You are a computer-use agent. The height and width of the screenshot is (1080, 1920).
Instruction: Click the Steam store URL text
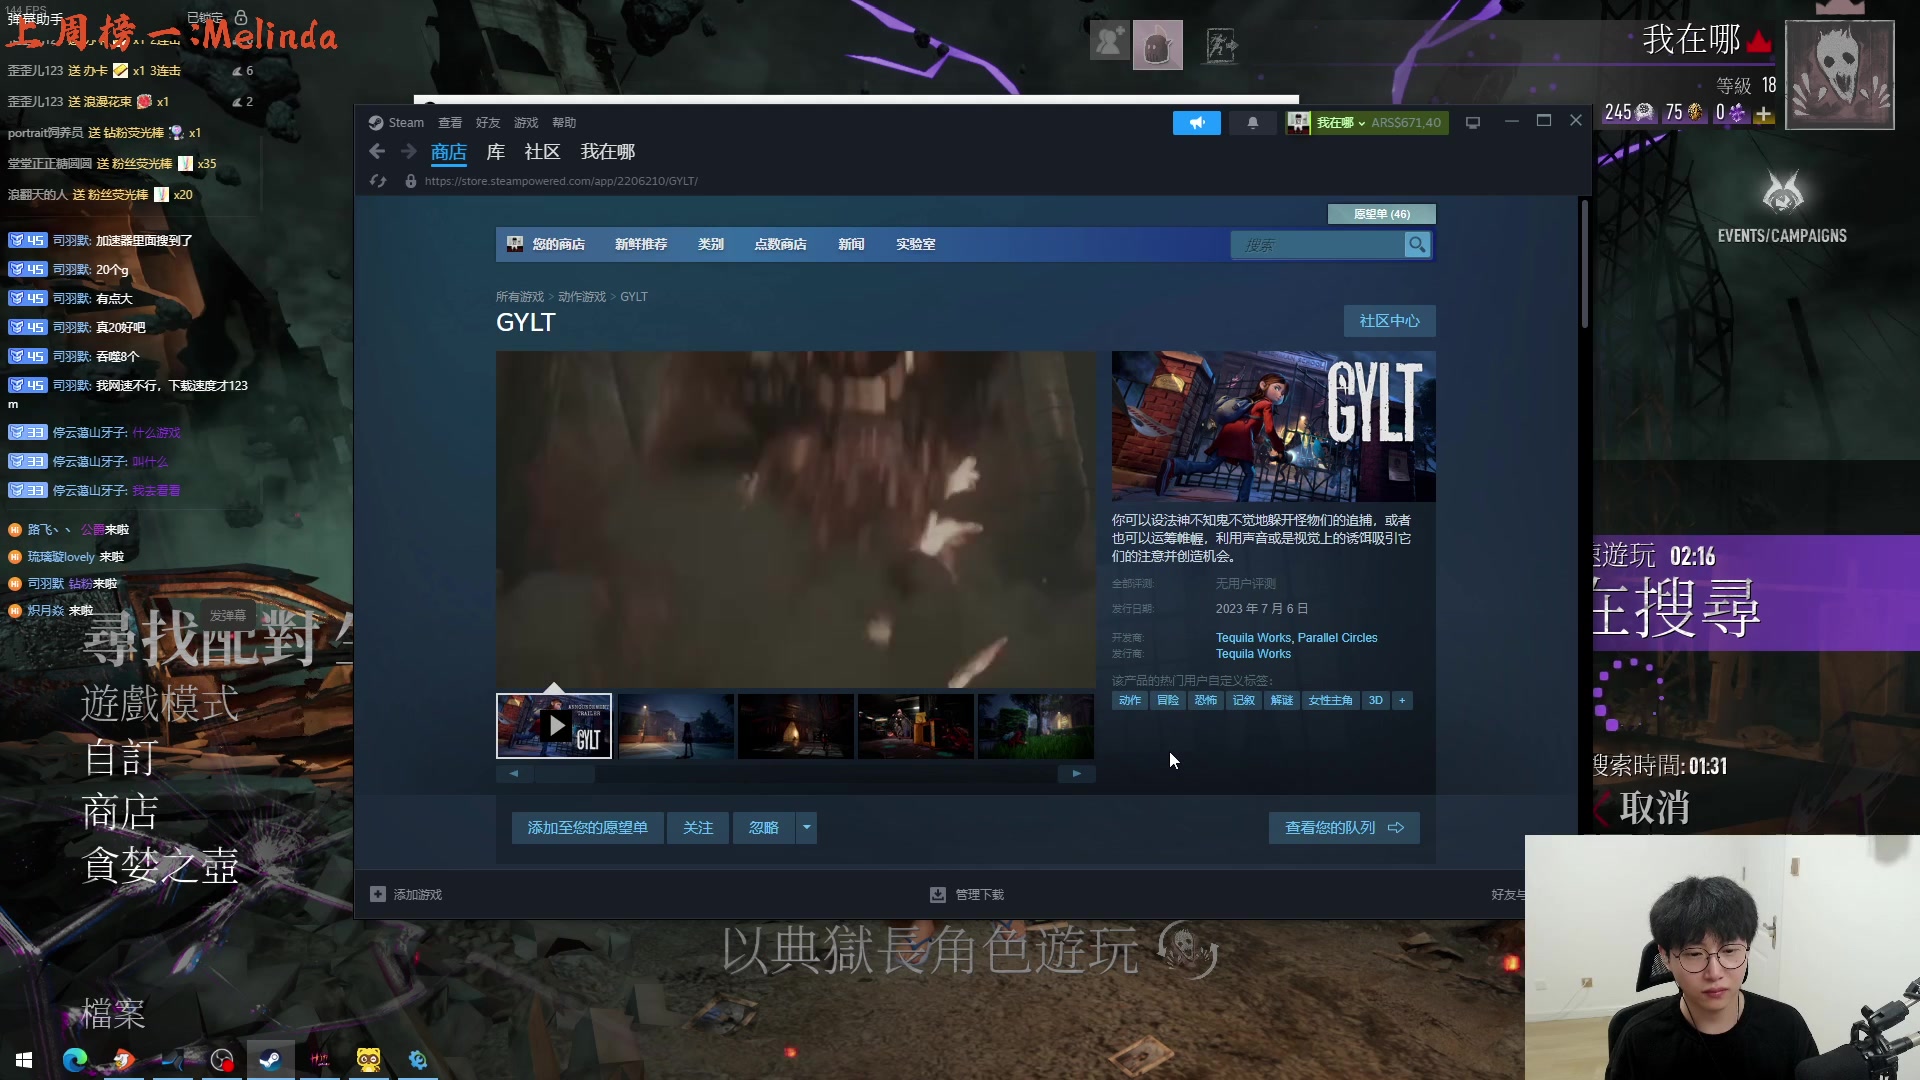561,181
